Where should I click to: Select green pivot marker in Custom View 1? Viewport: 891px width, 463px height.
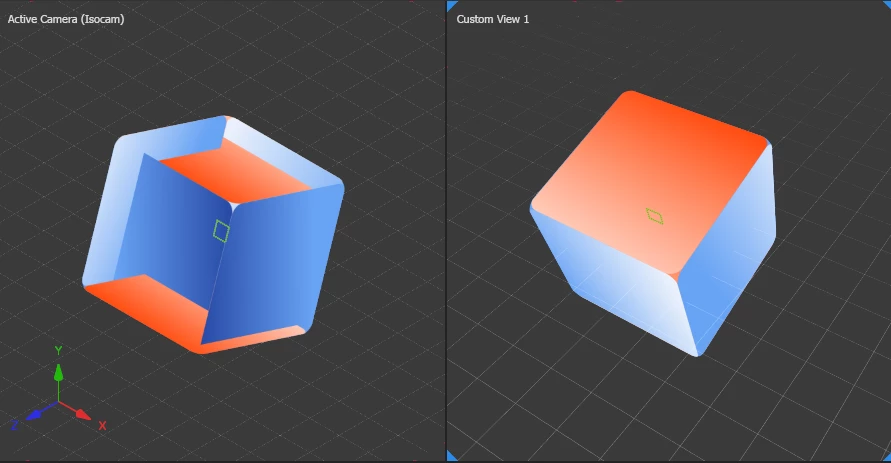[655, 216]
